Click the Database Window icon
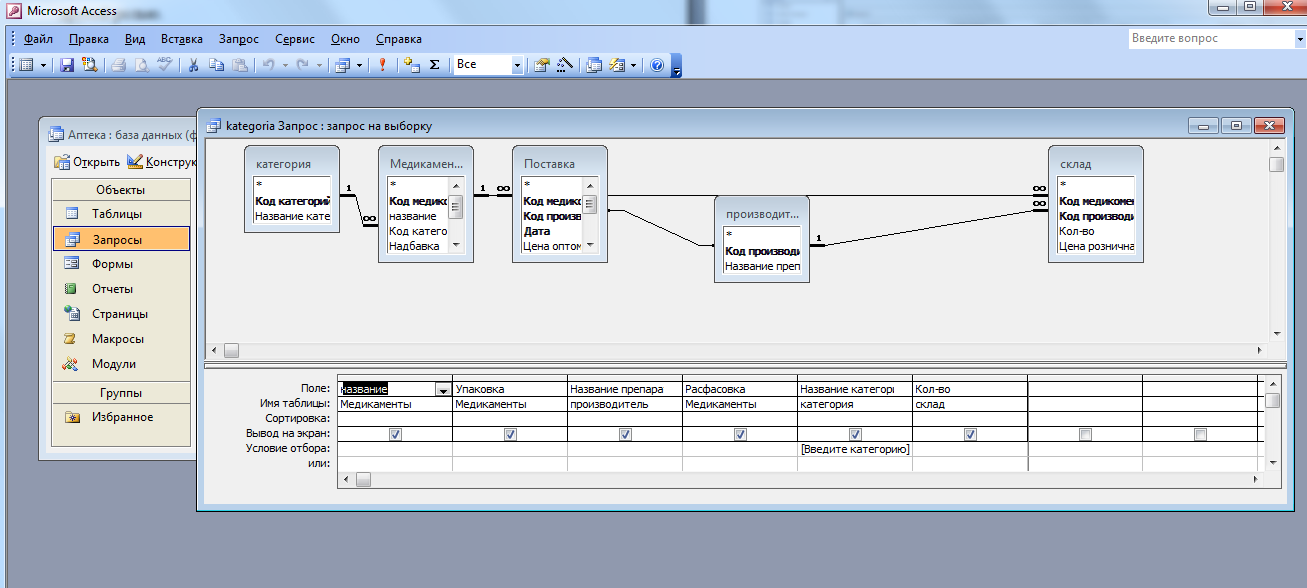 [x=594, y=64]
